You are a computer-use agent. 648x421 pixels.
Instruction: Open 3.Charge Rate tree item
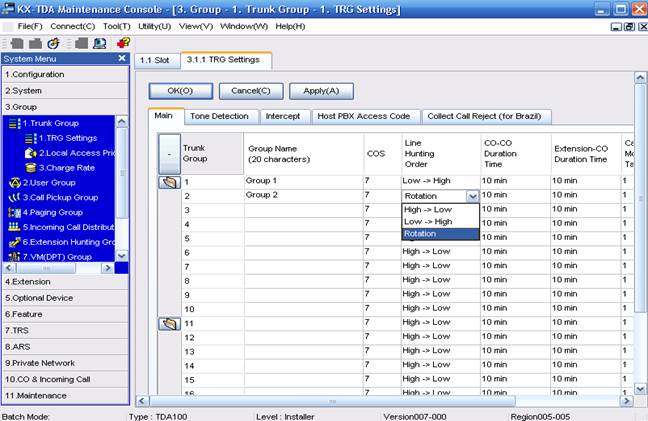pos(60,168)
